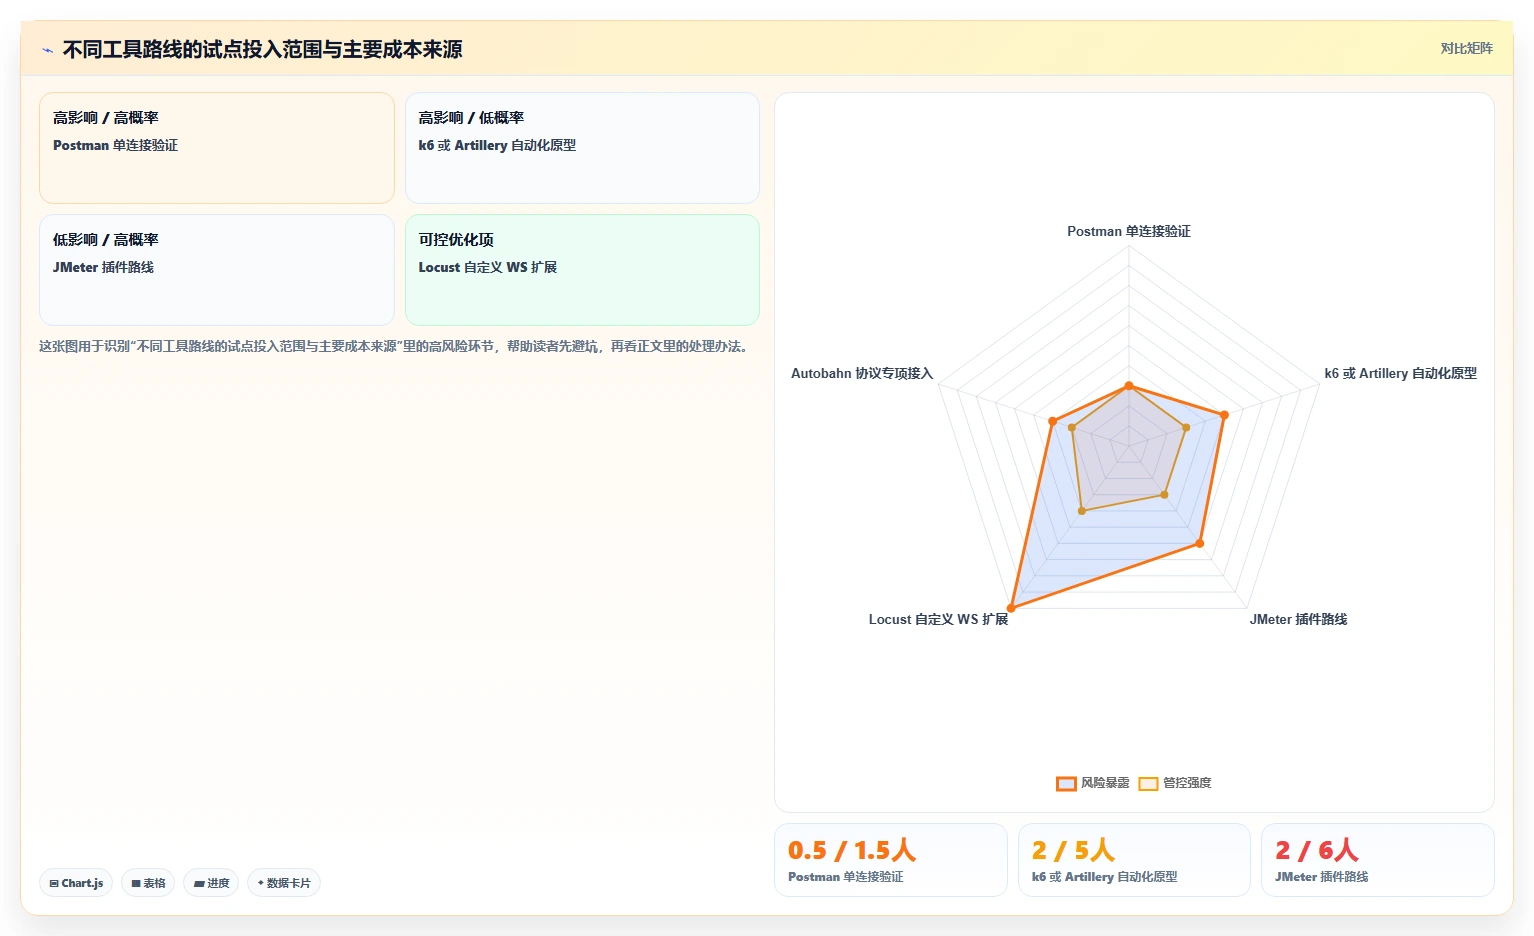The width and height of the screenshot is (1534, 936).
Task: Click the 表格 tag
Action: click(x=148, y=883)
